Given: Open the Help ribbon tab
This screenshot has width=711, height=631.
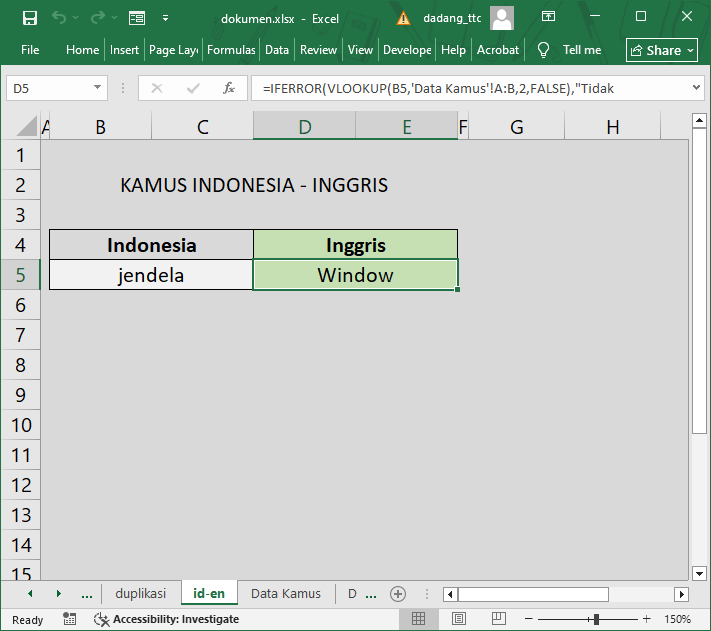Looking at the screenshot, I should [453, 50].
